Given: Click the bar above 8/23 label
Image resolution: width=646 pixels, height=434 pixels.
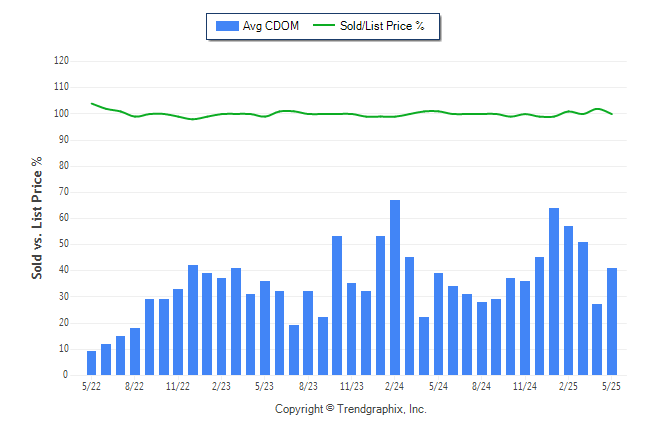Looking at the screenshot, I should [308, 333].
